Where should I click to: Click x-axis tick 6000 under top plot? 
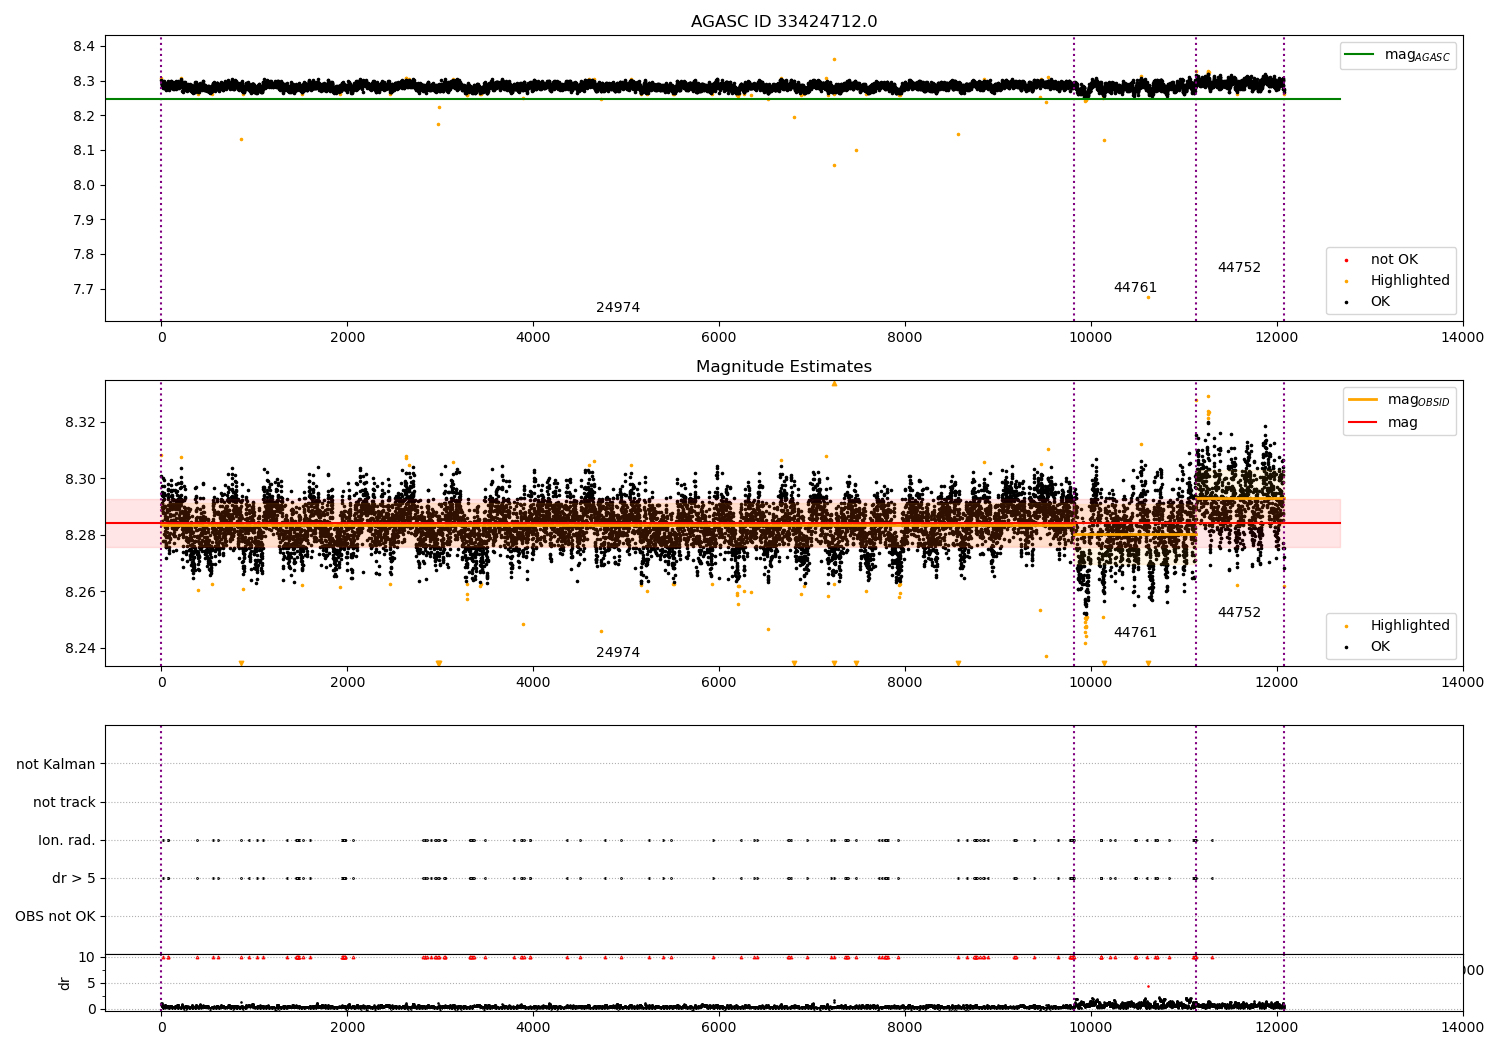(x=719, y=338)
